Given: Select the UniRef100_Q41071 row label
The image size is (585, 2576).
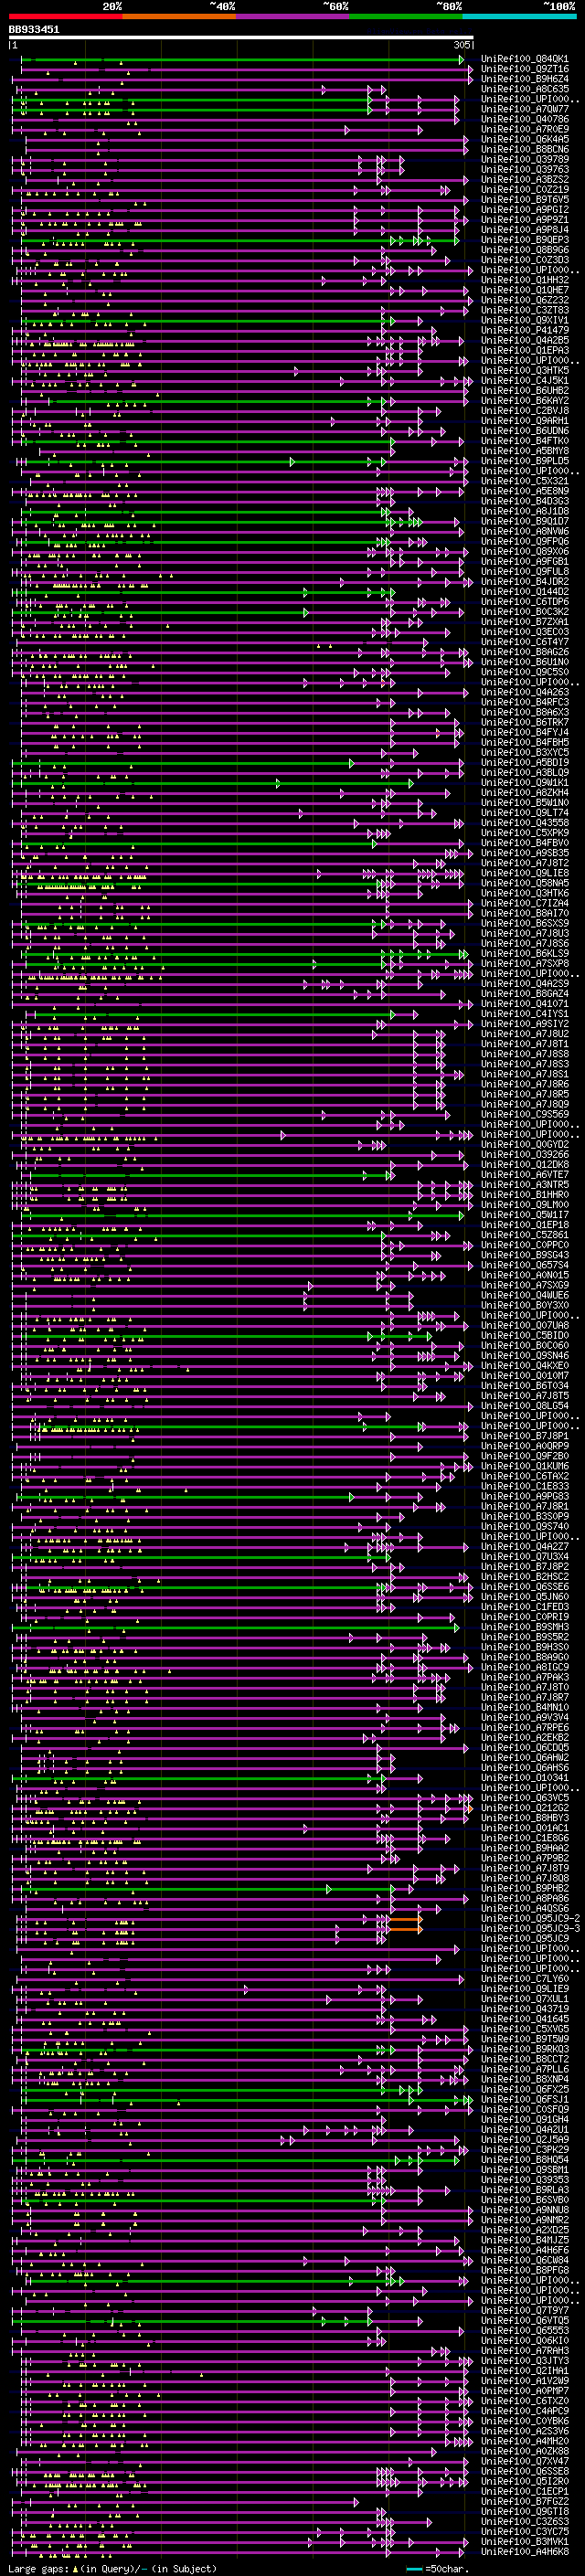Looking at the screenshot, I should tap(525, 1004).
